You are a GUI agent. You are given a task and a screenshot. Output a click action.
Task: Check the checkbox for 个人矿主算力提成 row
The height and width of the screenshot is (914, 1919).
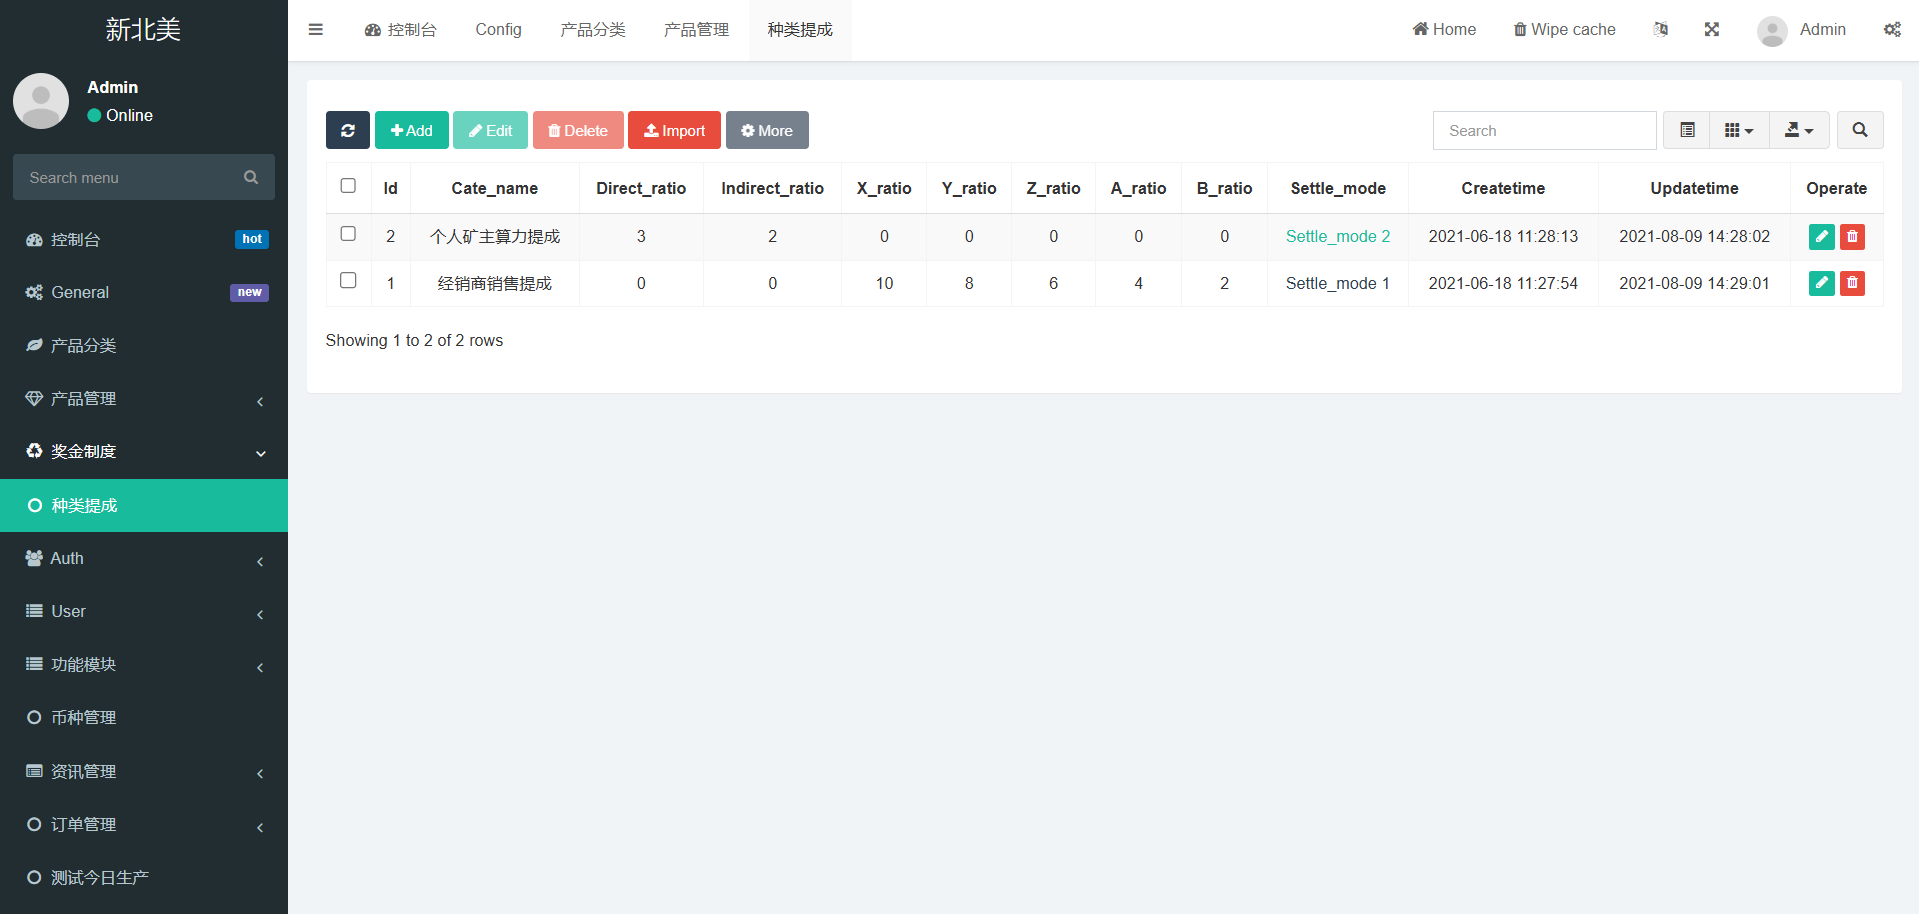(x=348, y=234)
